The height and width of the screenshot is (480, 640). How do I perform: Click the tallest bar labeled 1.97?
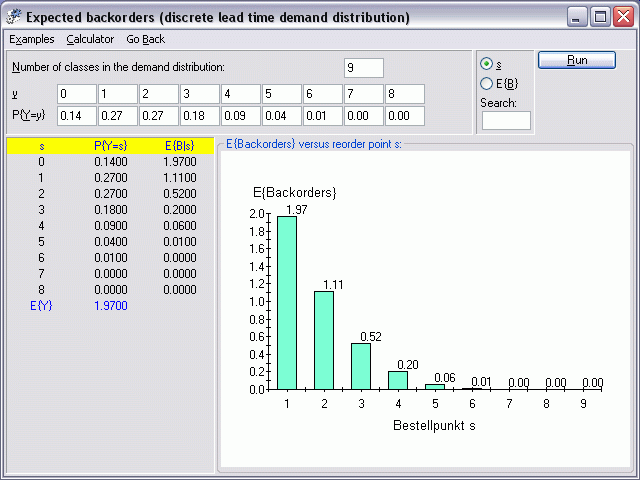pyautogui.click(x=287, y=302)
